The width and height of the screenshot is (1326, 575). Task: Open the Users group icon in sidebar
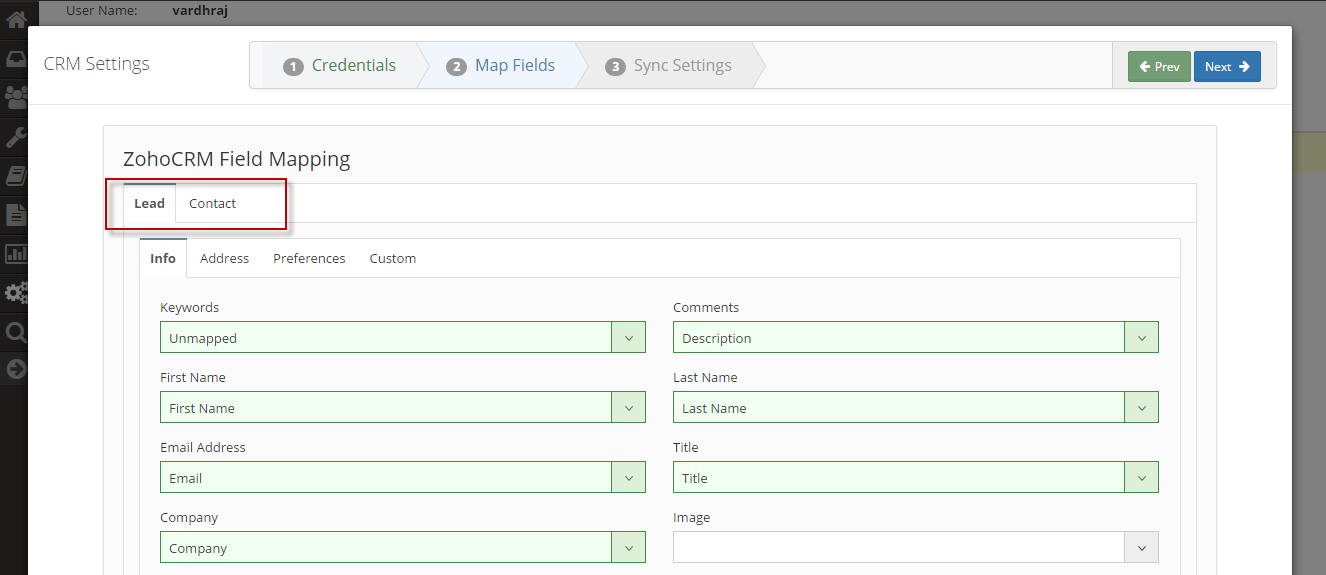(x=16, y=97)
